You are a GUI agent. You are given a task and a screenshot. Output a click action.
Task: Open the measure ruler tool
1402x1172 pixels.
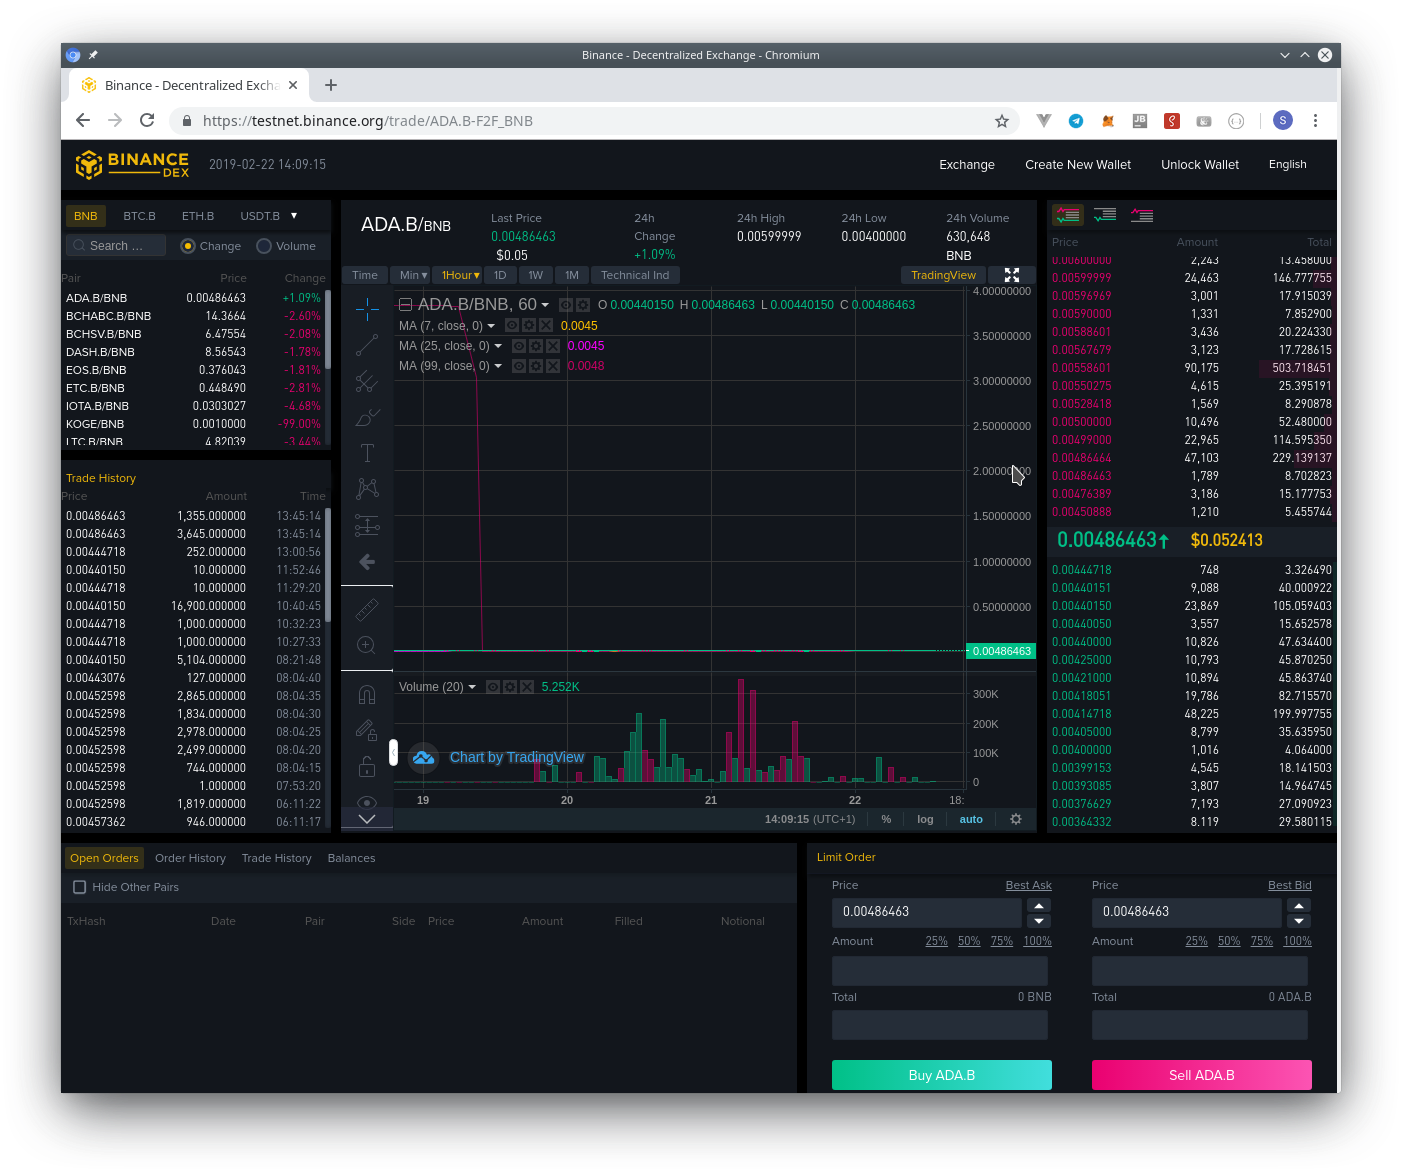pos(366,609)
